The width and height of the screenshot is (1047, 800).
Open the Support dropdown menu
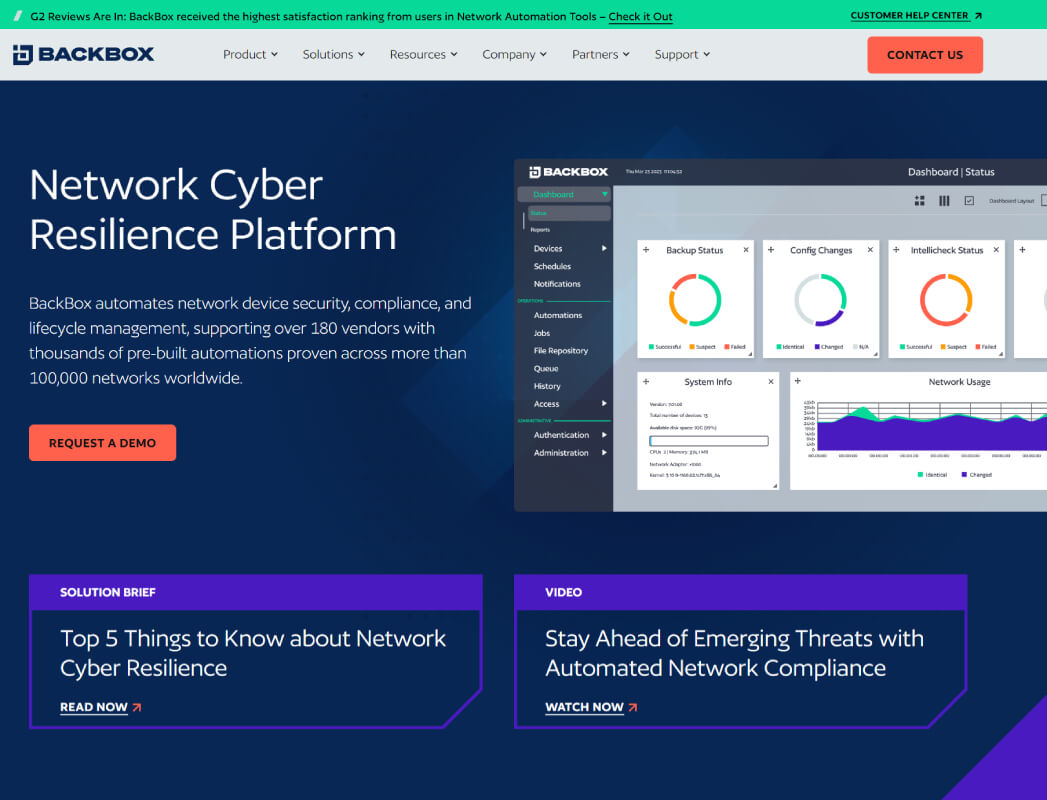(x=682, y=55)
